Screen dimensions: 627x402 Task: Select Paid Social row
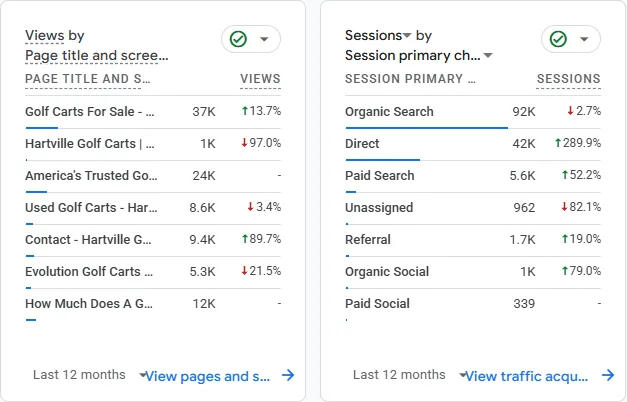473,304
